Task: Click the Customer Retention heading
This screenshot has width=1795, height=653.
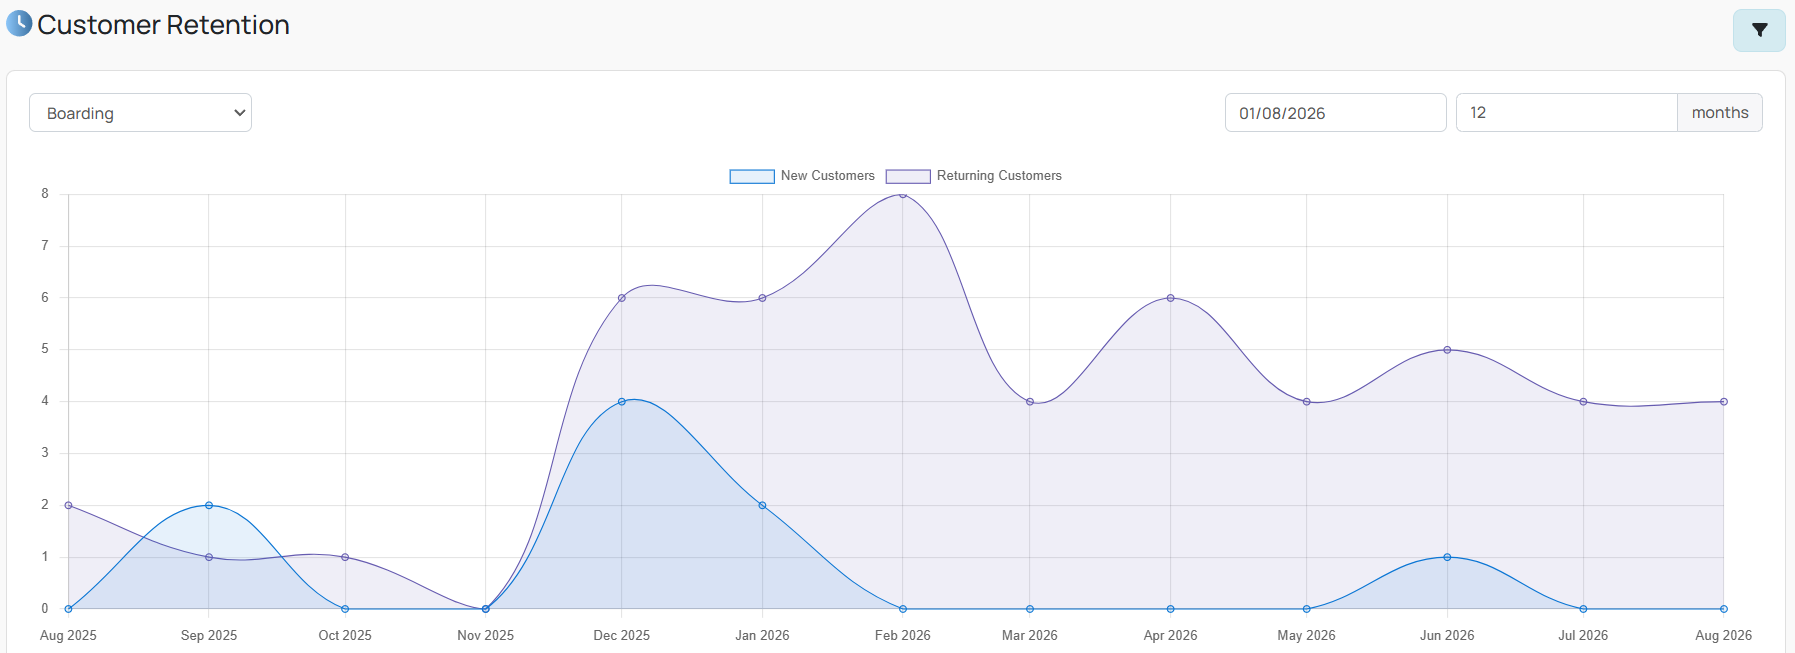Action: [163, 25]
